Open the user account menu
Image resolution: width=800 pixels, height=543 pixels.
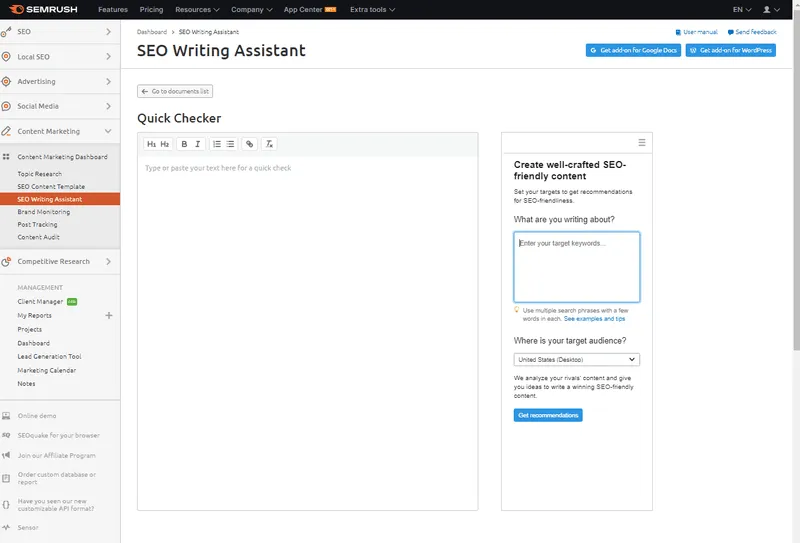771,9
